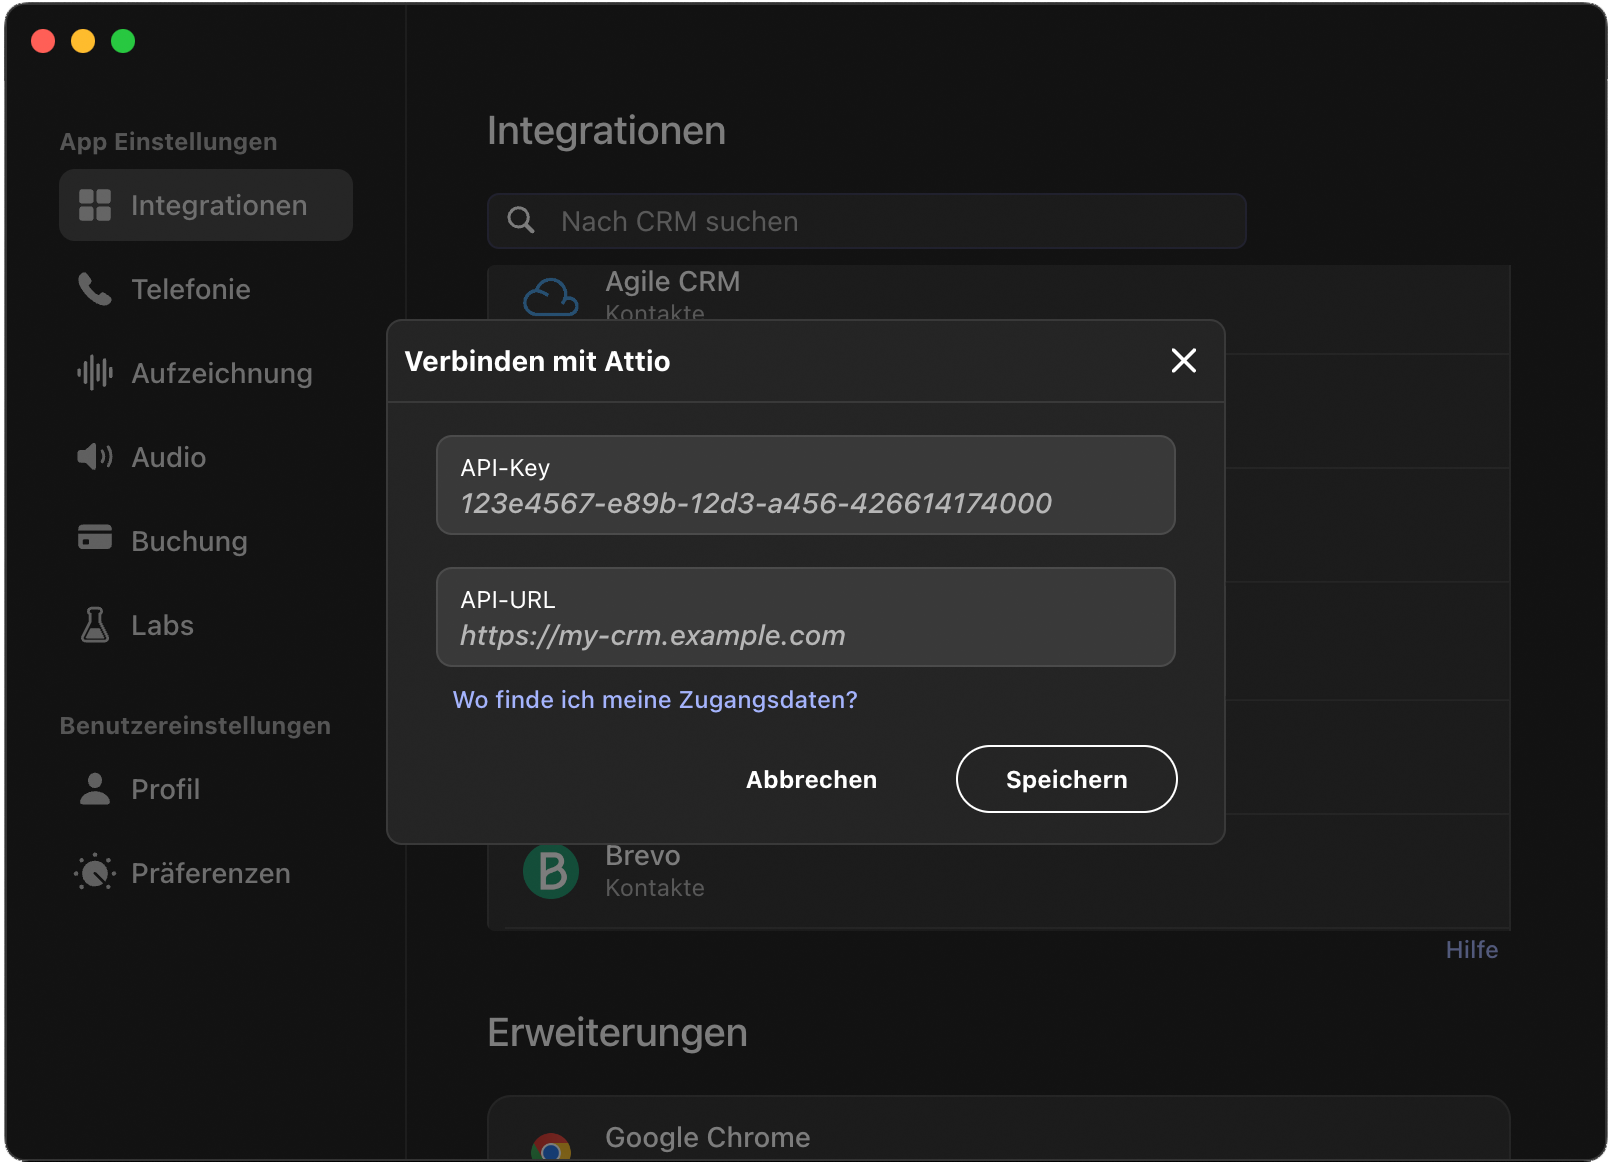Click the Telefonie phone icon
Viewport: 1612px width, 1162px height.
tap(95, 289)
